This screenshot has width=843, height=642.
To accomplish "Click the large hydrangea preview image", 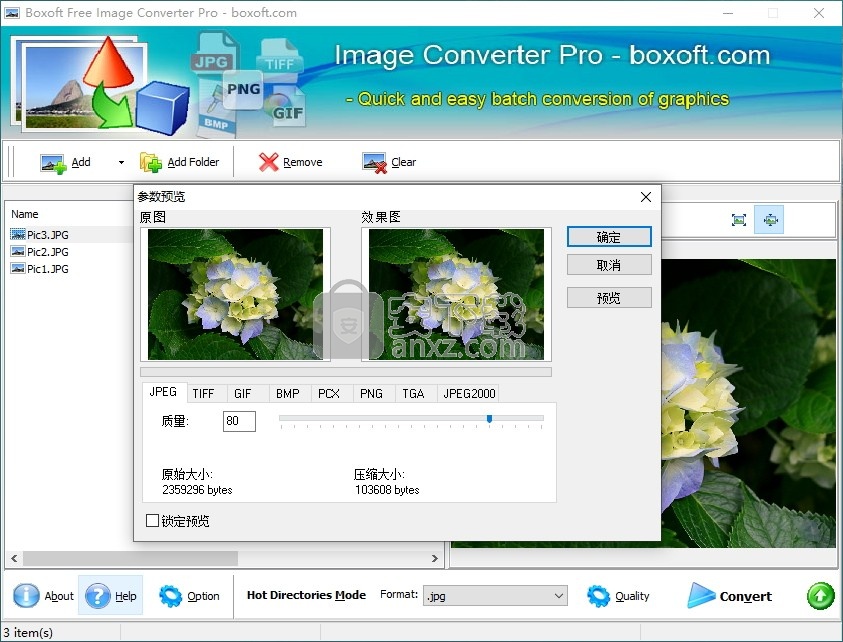I will pos(748,403).
